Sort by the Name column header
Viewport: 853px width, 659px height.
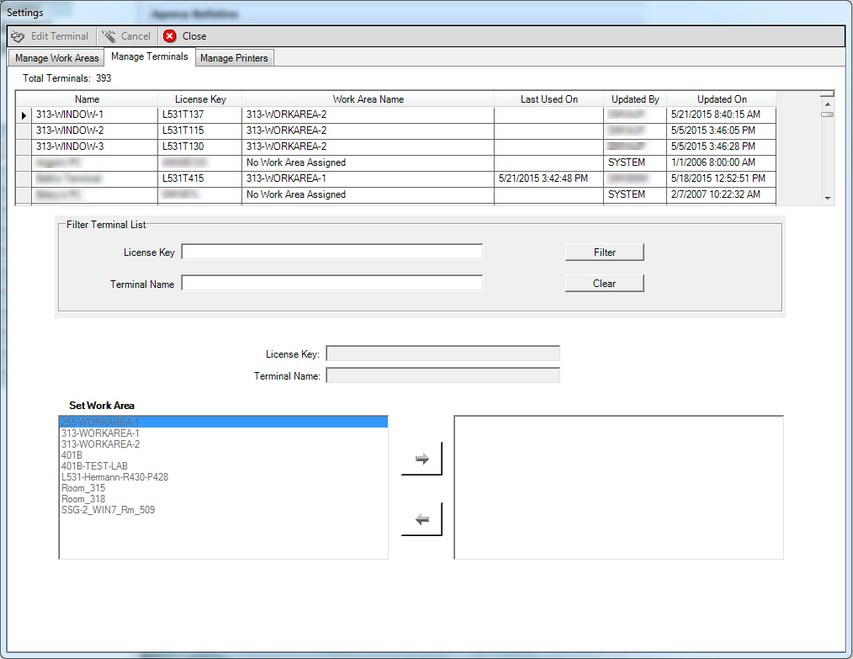87,99
